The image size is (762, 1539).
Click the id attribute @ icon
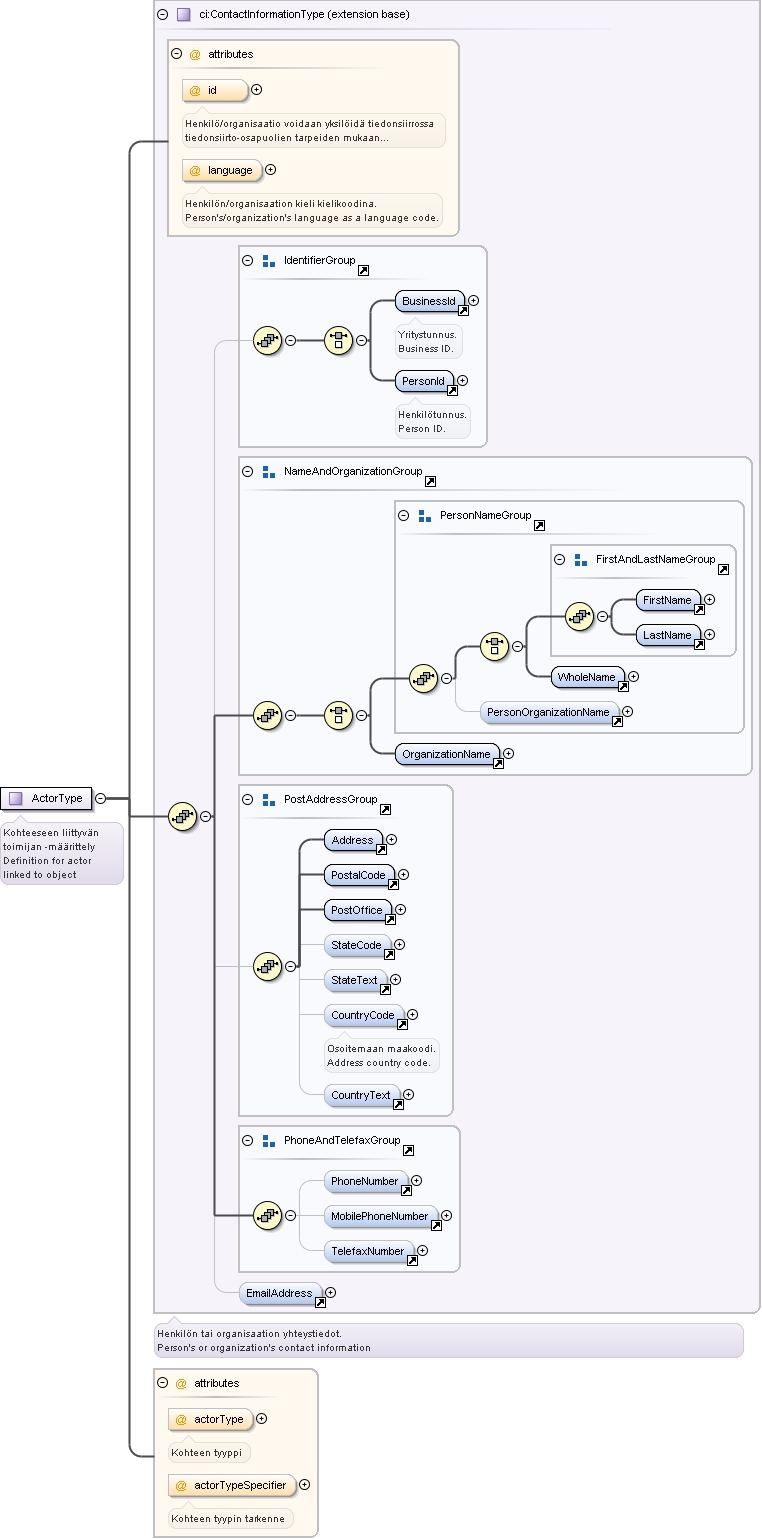click(x=195, y=90)
